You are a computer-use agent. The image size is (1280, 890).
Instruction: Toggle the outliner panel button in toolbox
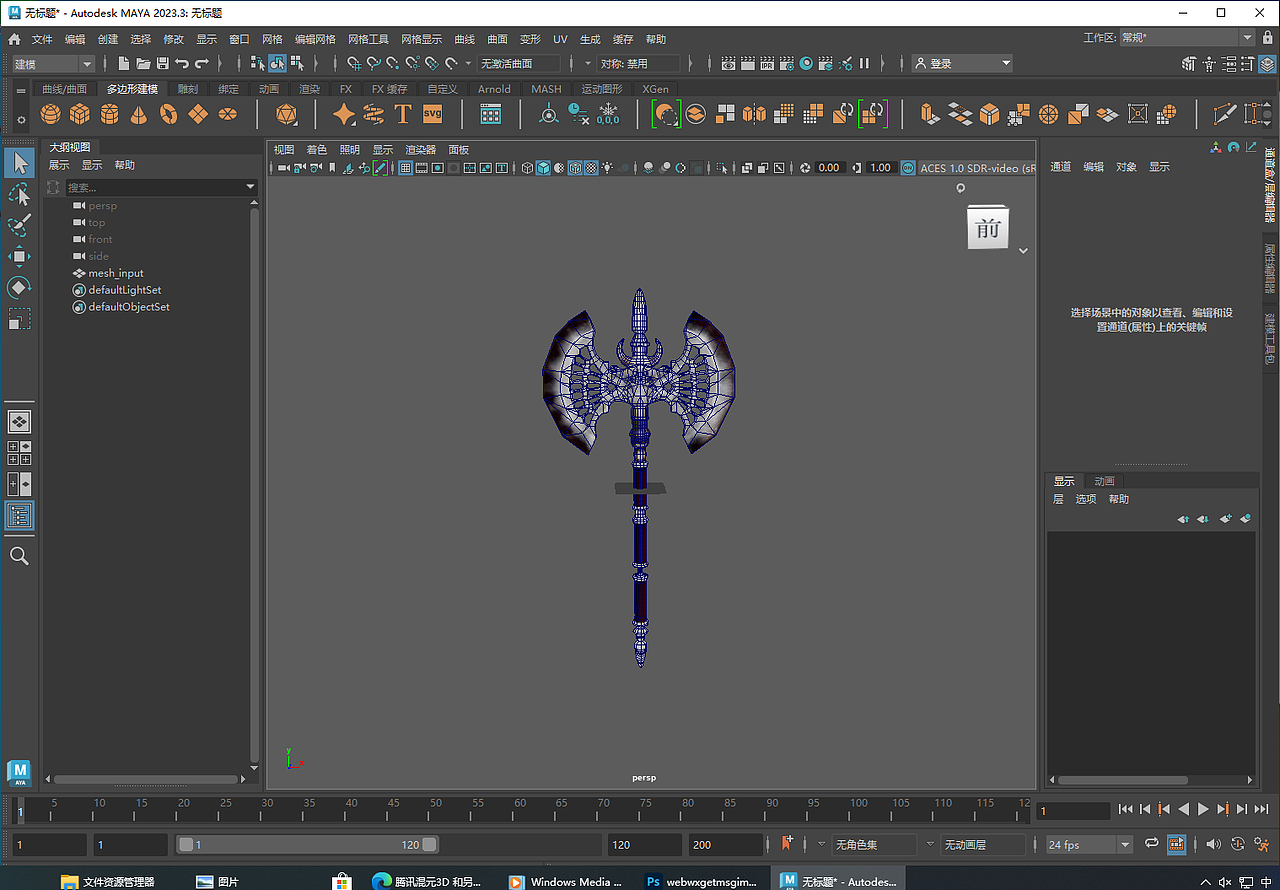[x=19, y=516]
